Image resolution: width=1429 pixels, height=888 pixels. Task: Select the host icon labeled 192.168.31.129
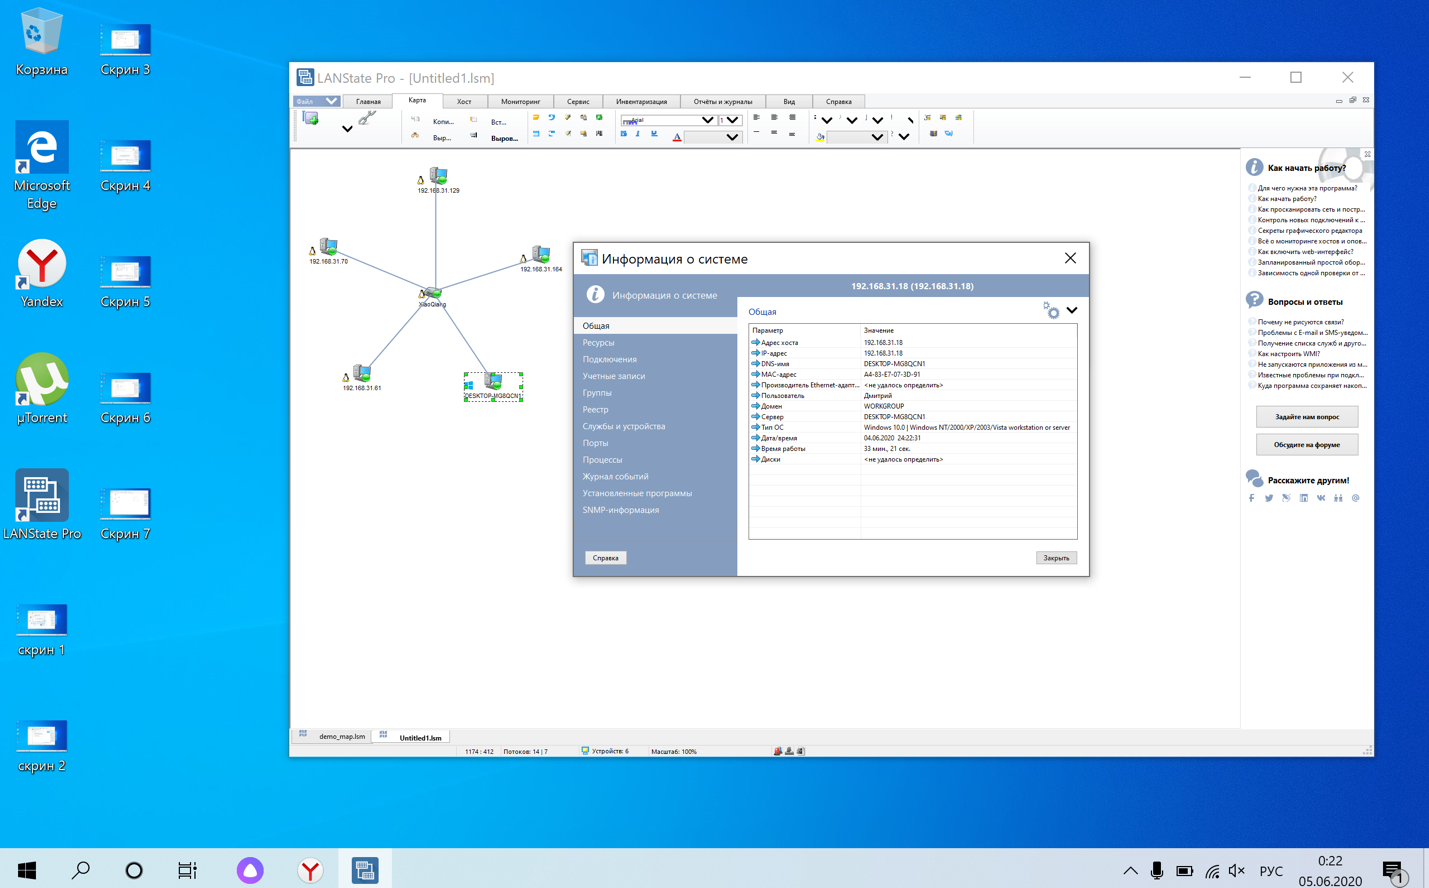point(438,176)
